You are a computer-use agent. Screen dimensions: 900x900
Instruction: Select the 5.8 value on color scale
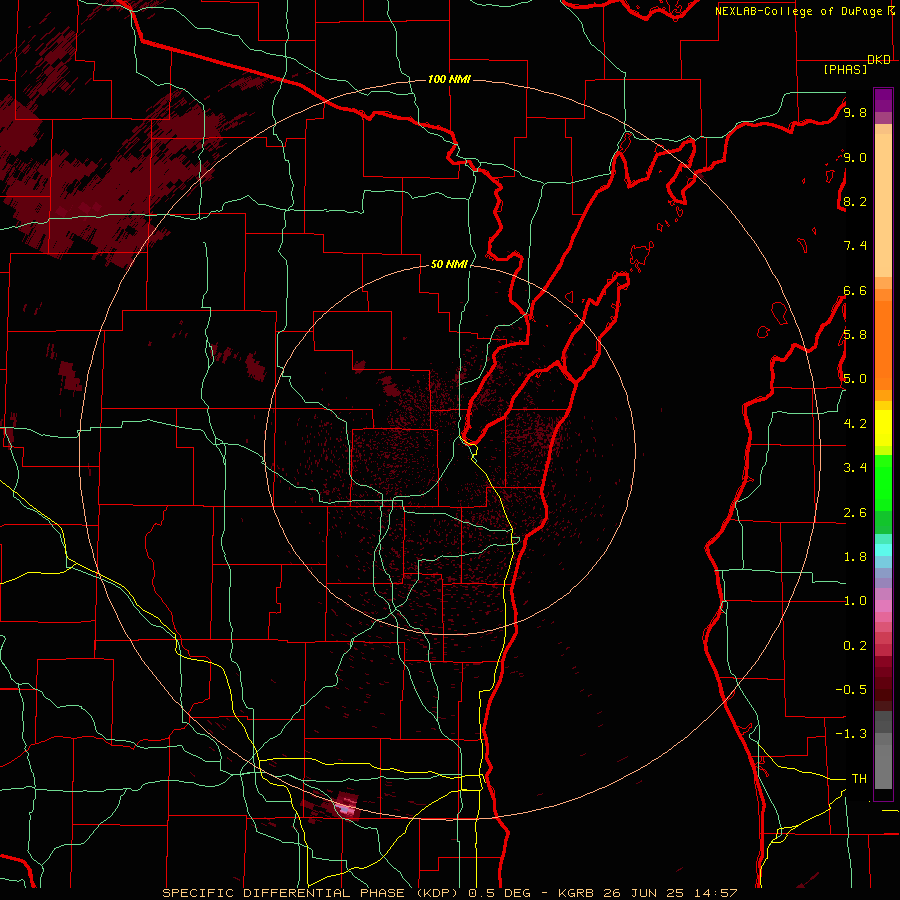855,335
